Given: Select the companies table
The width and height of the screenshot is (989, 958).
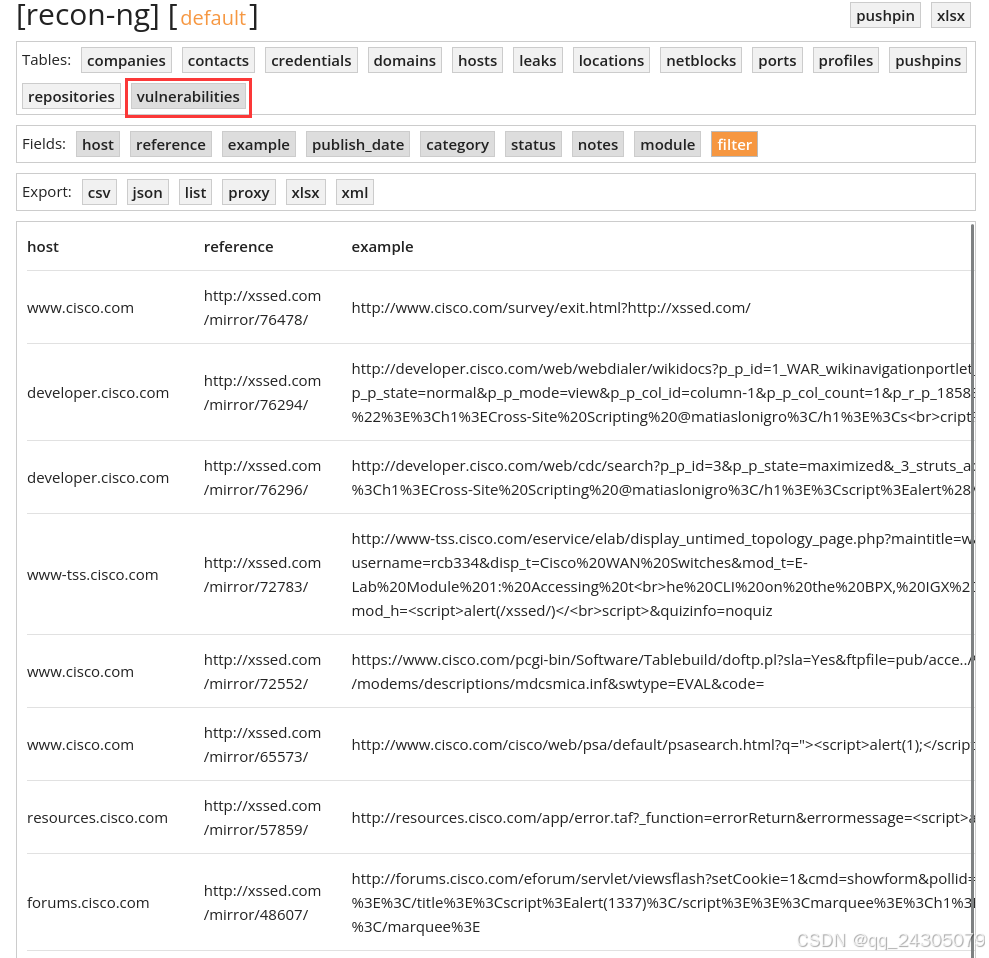Looking at the screenshot, I should tap(126, 61).
